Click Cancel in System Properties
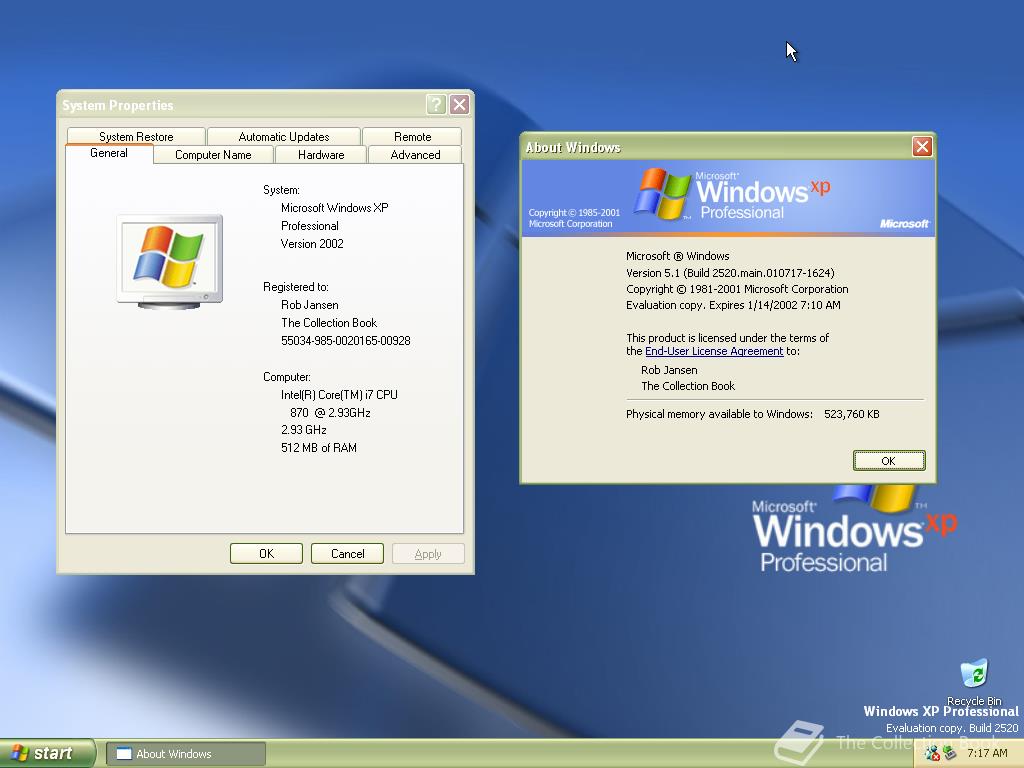 pyautogui.click(x=347, y=553)
